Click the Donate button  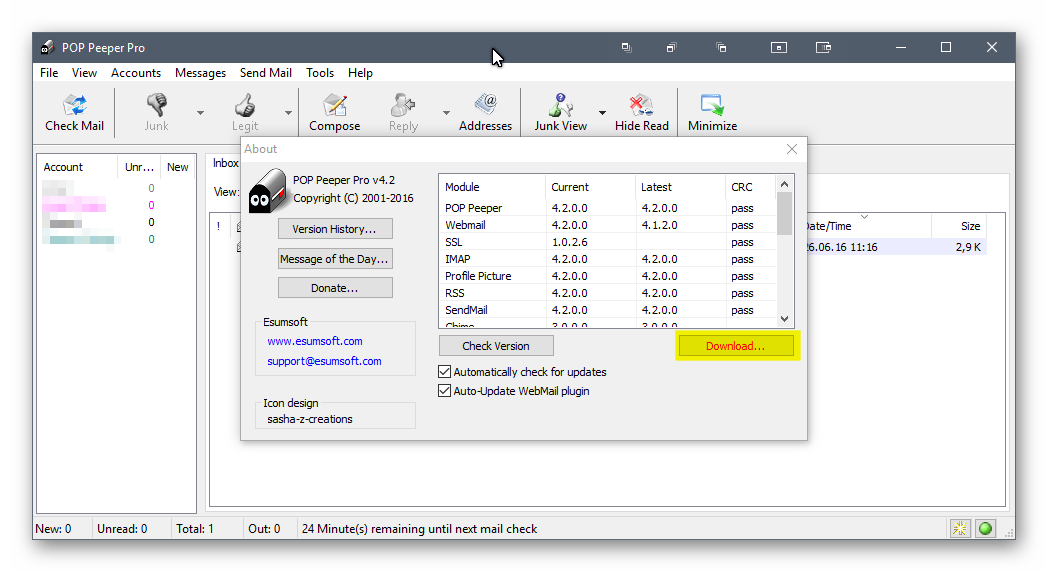[335, 288]
